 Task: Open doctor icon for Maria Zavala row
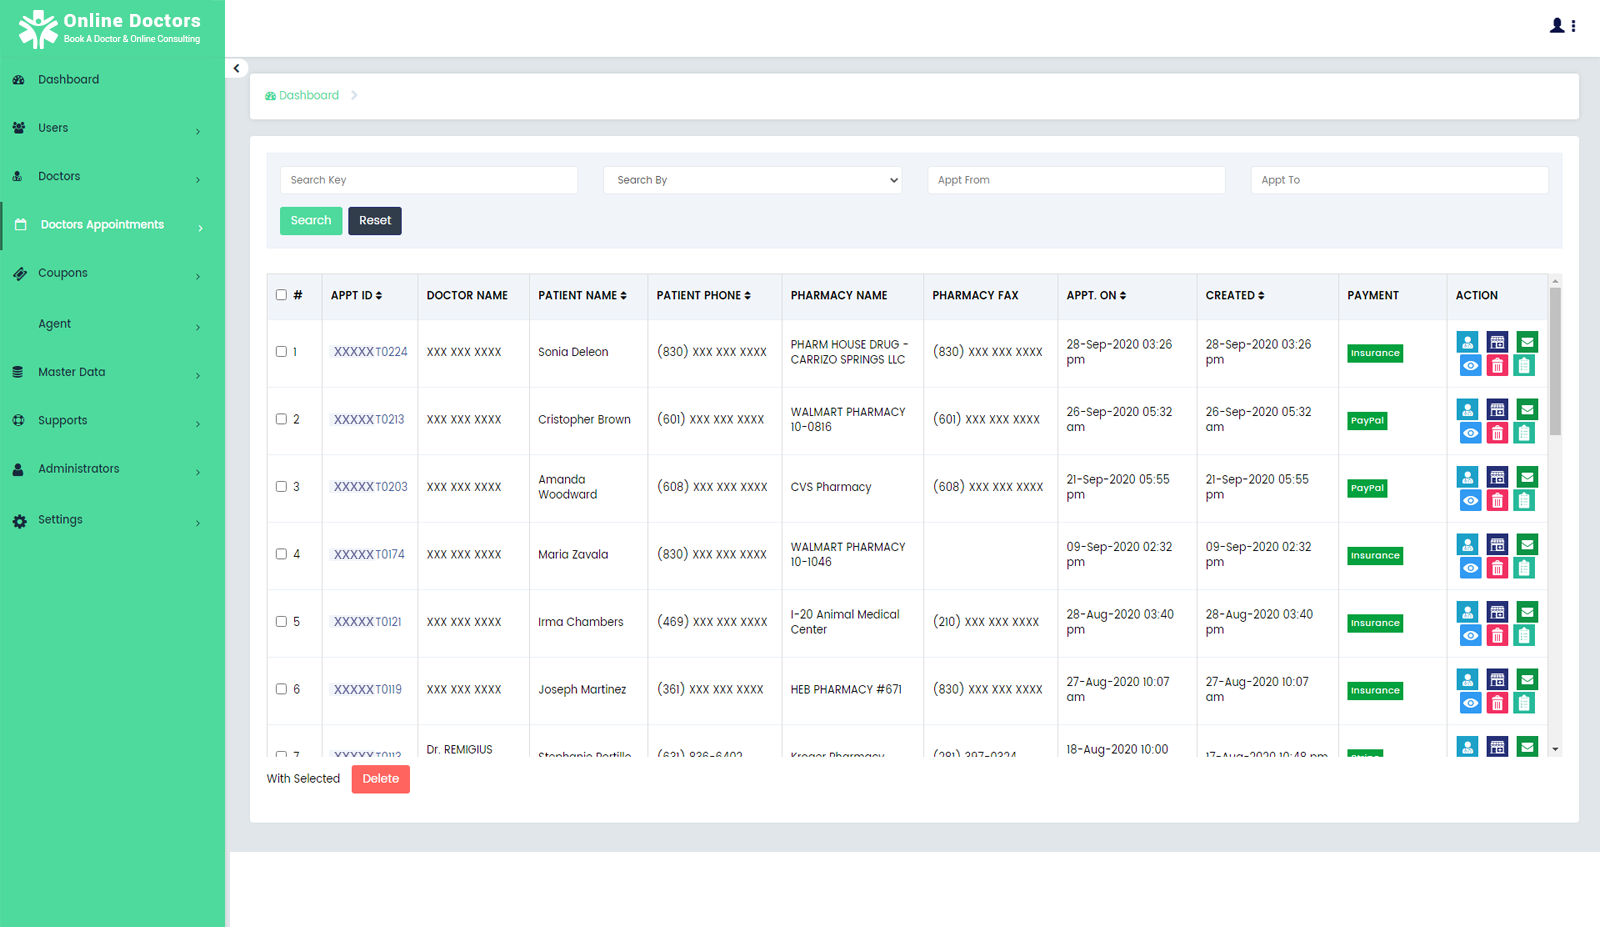click(1467, 545)
